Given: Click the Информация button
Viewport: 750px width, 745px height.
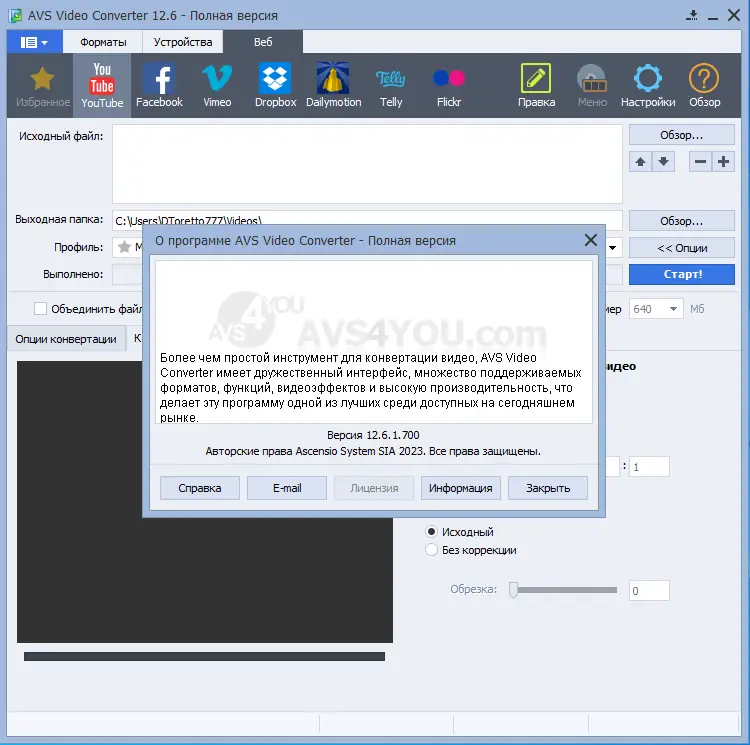Looking at the screenshot, I should pyautogui.click(x=461, y=488).
